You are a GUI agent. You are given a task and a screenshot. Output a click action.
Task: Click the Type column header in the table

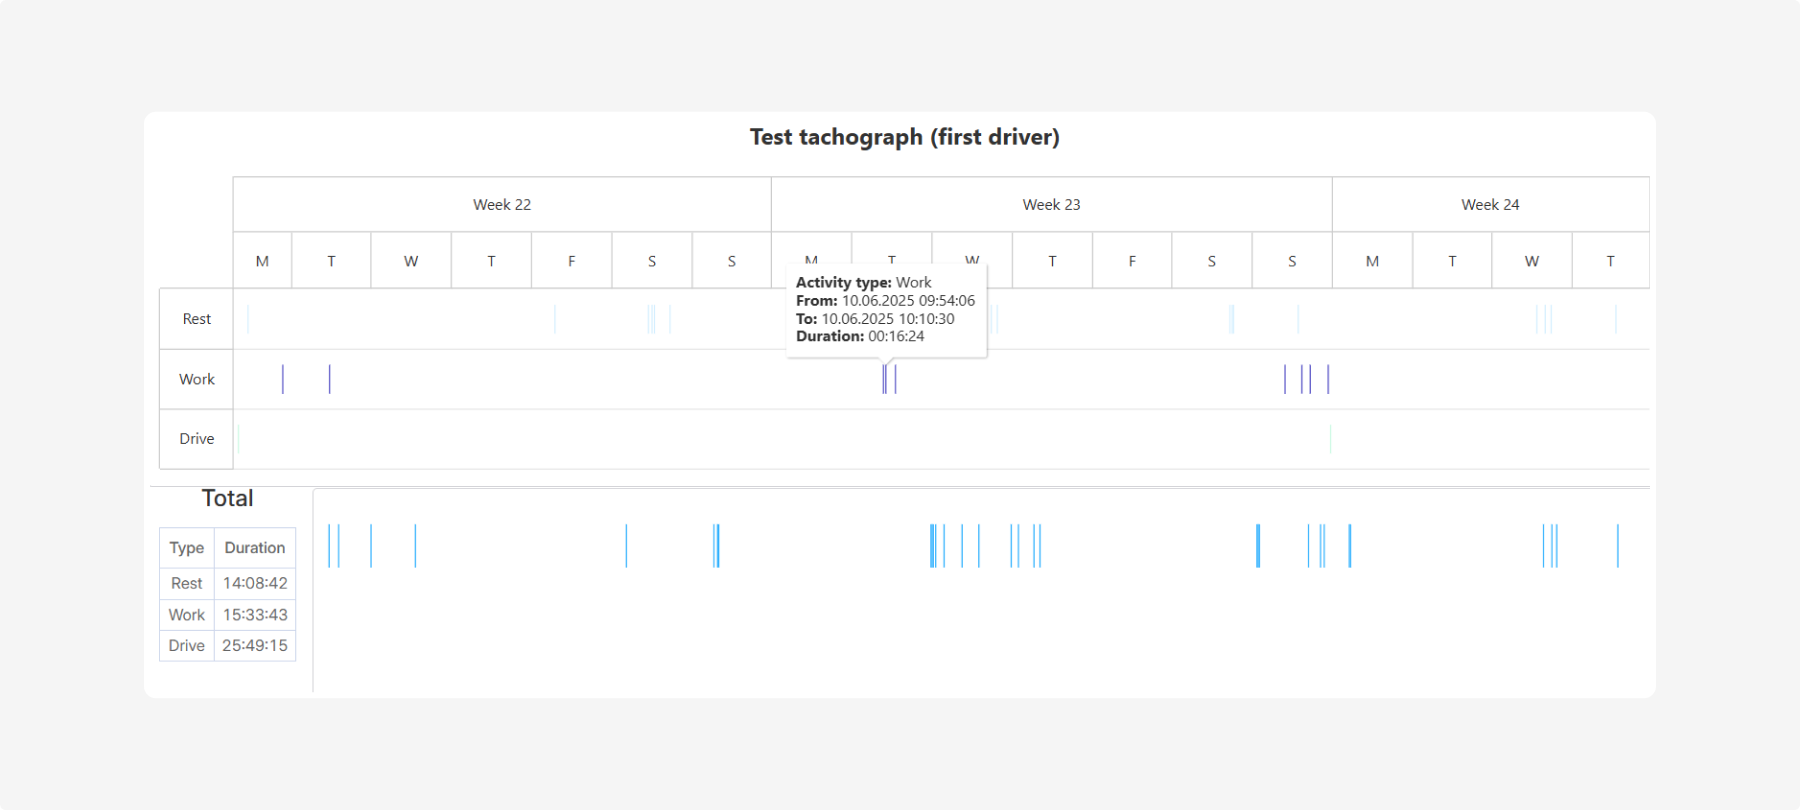pos(187,548)
